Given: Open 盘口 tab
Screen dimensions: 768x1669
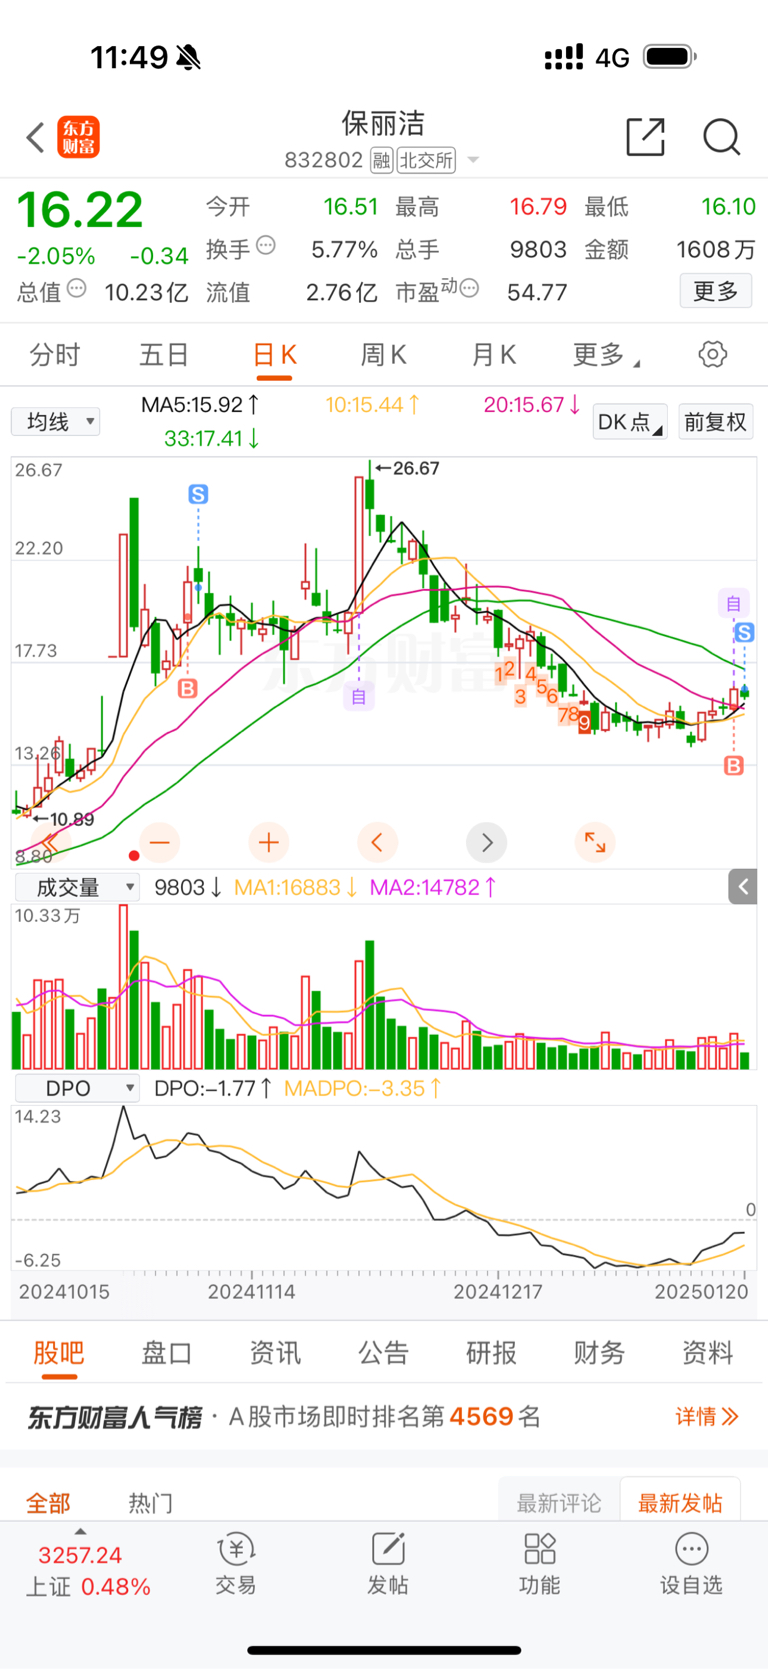Looking at the screenshot, I should click(167, 1353).
